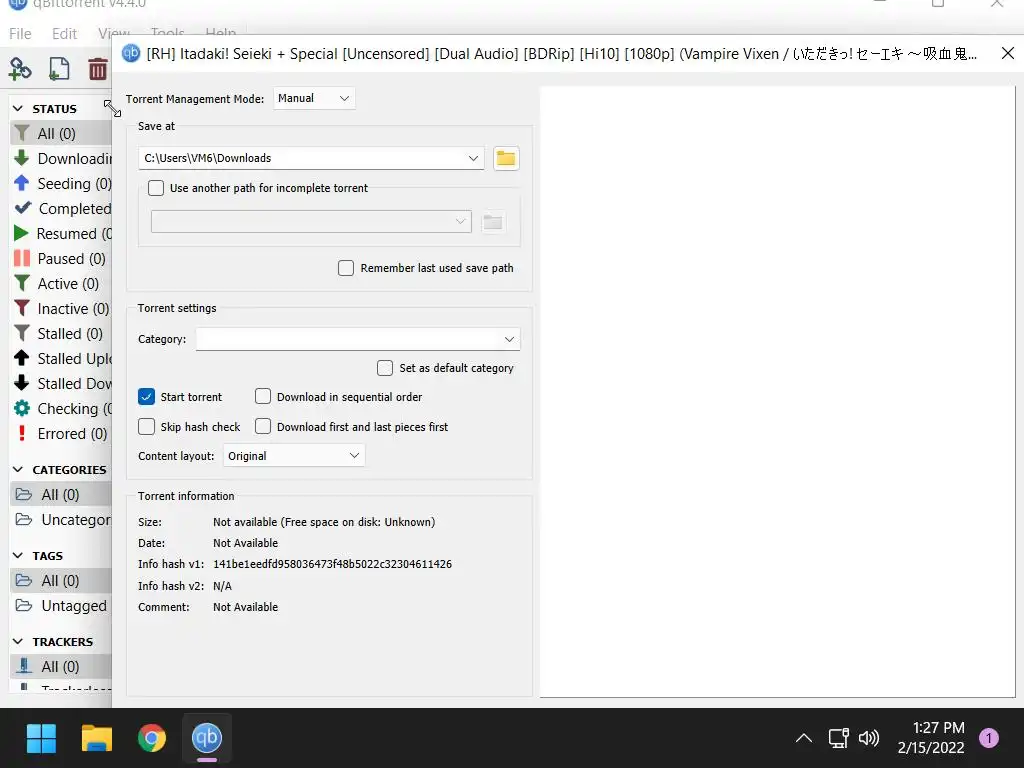Click the red delete torrent trash icon
Screen dimensions: 1024x768
(x=97, y=69)
